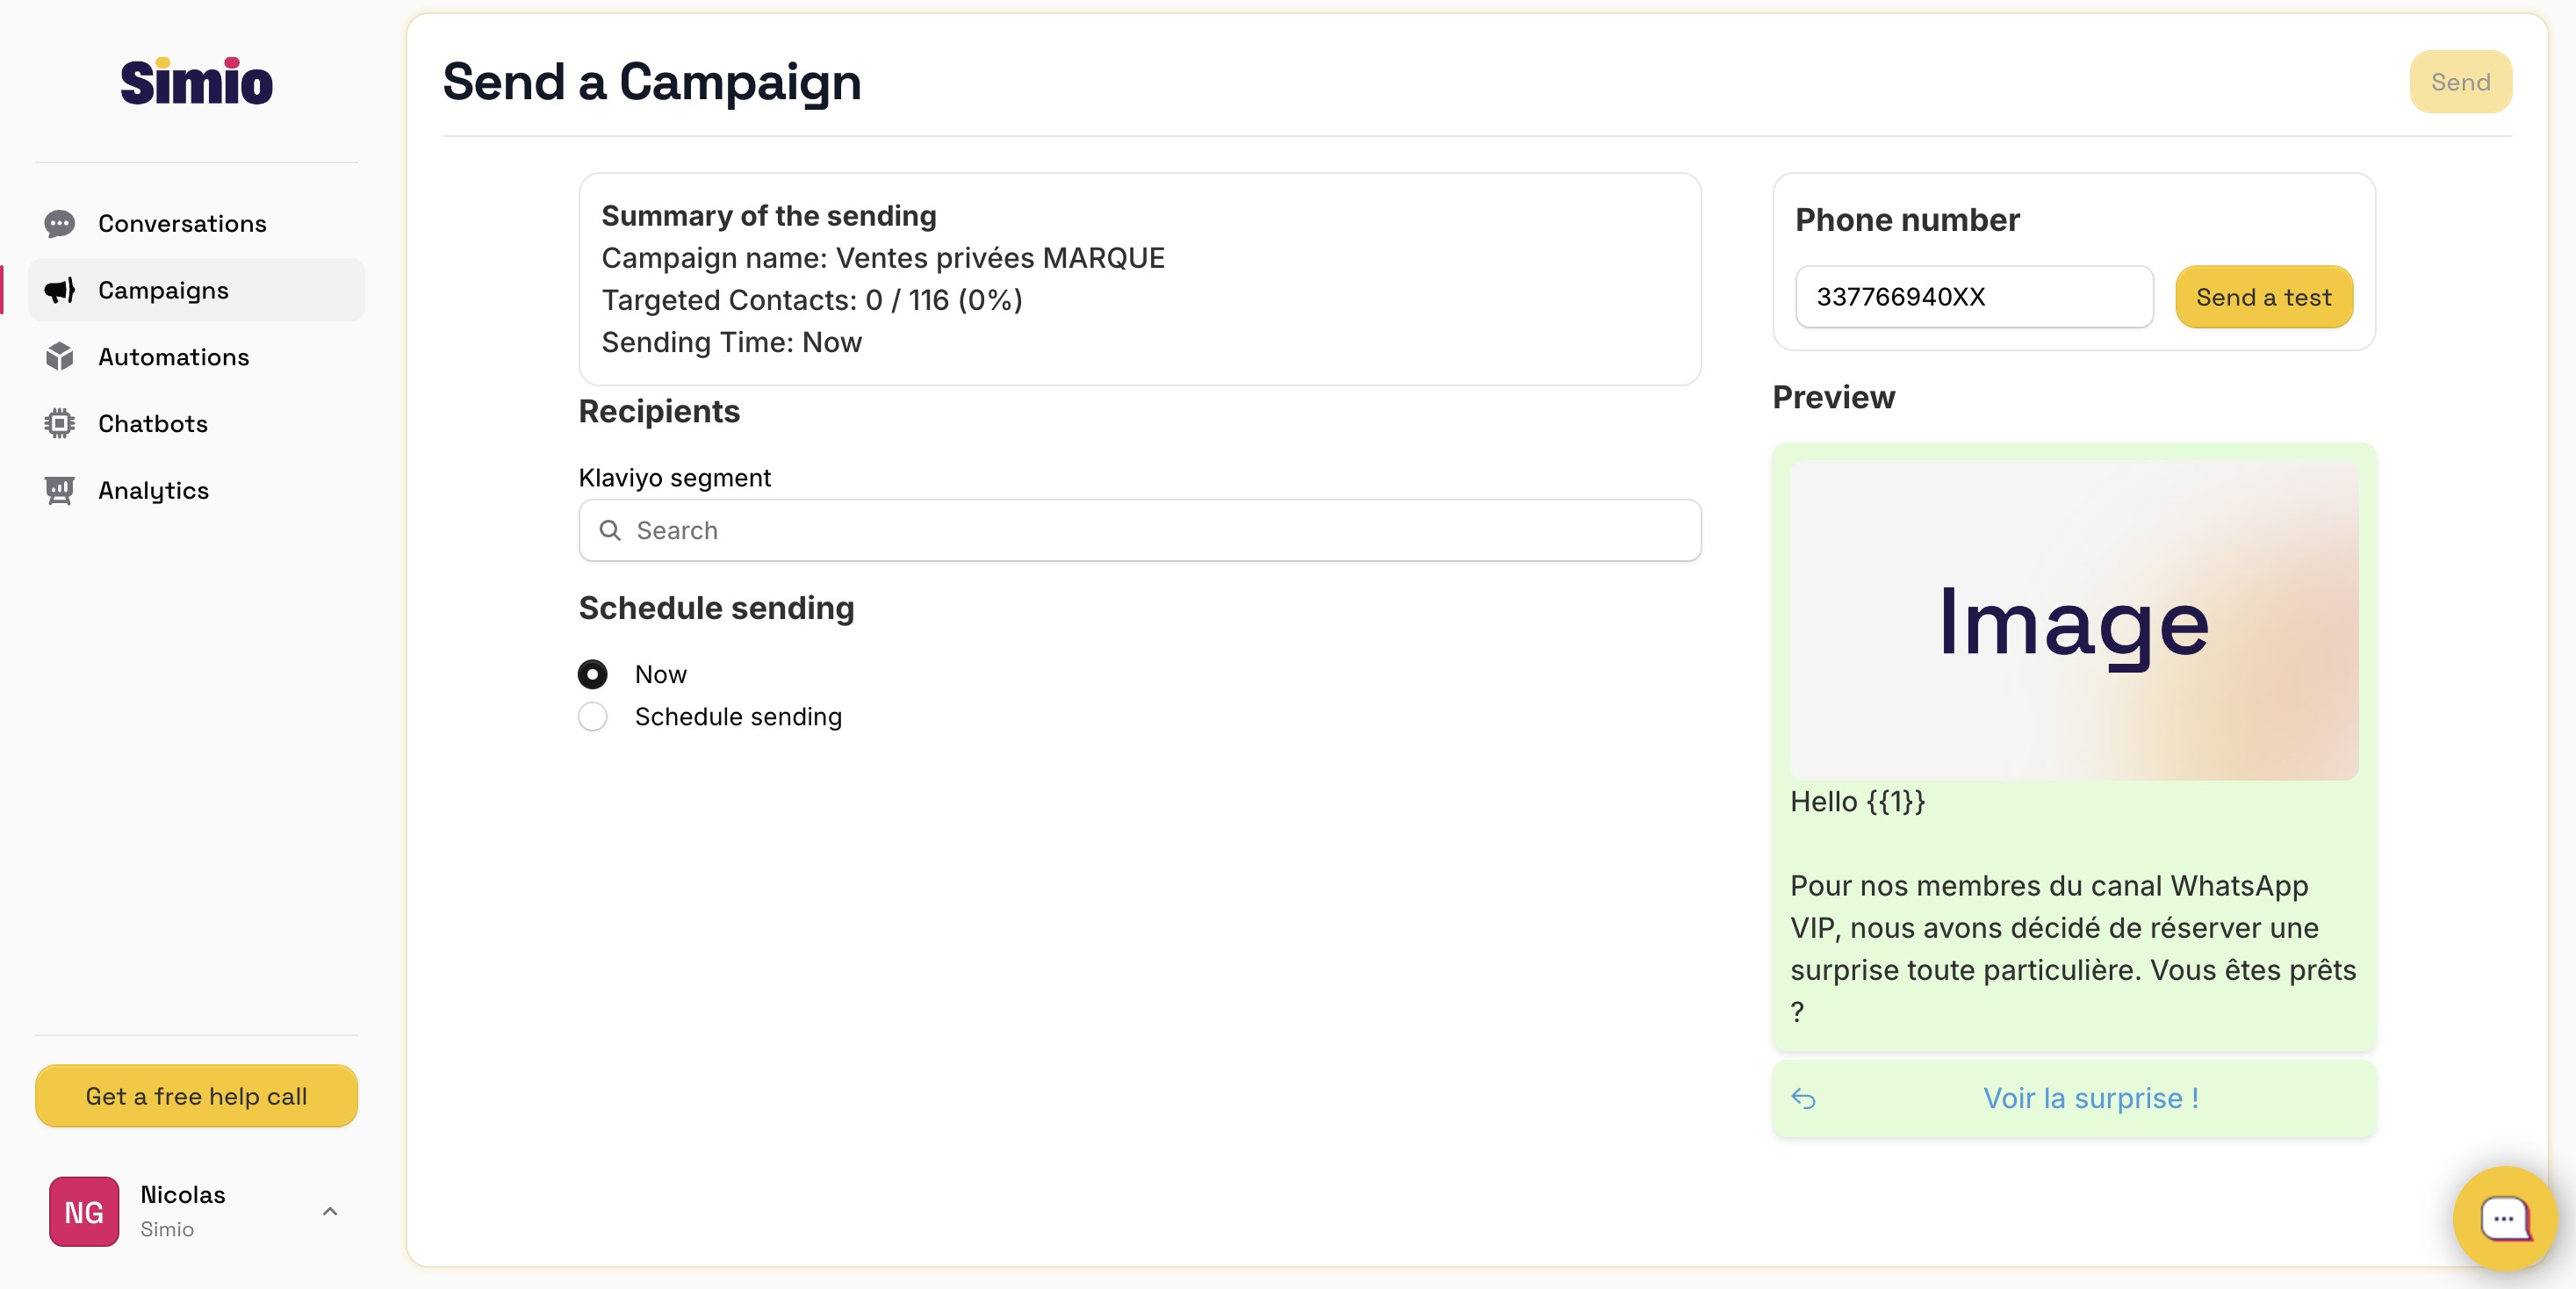Screen dimensions: 2576x1289
Task: Select the Now radio option
Action: 593,674
